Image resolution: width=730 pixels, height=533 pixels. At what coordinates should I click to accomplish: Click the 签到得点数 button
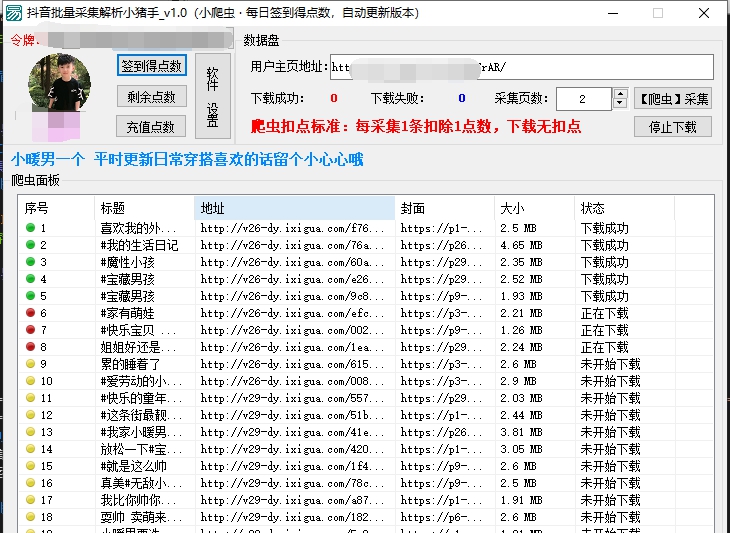152,66
